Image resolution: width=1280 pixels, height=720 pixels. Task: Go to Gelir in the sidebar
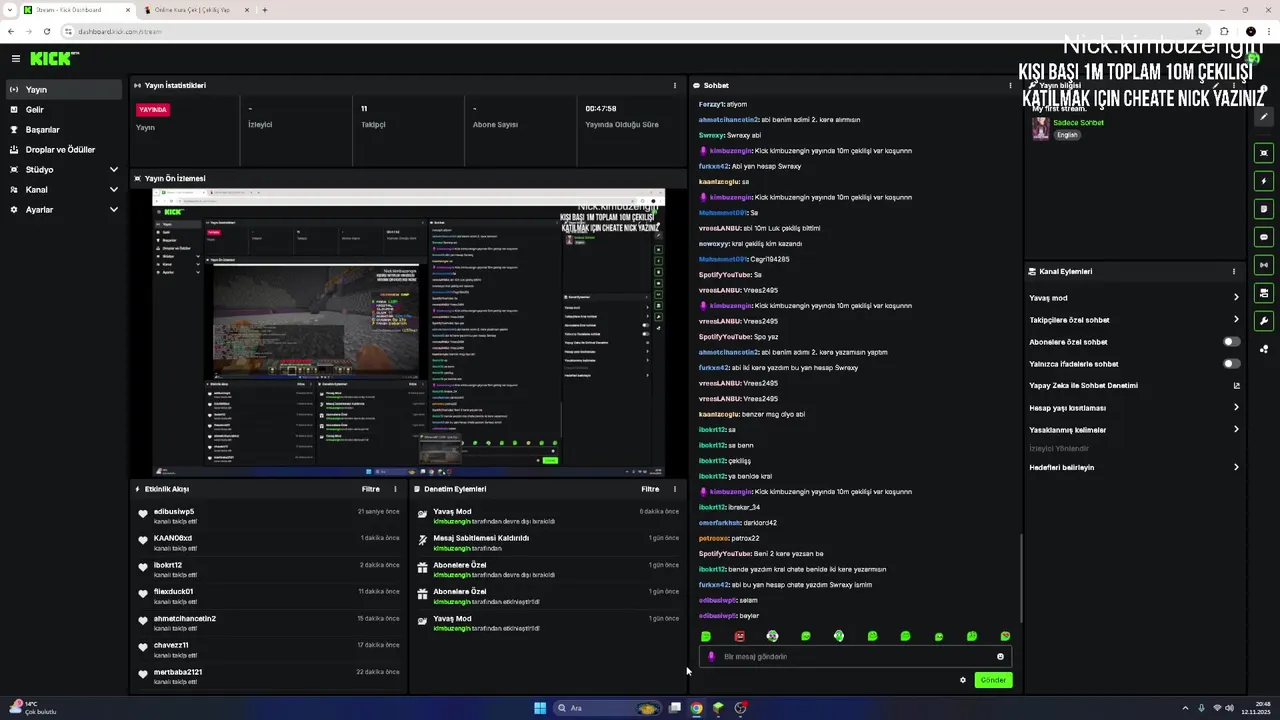tap(64, 110)
